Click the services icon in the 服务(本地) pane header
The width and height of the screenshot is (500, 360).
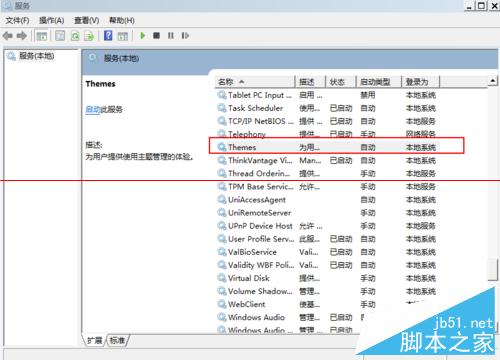coord(92,58)
